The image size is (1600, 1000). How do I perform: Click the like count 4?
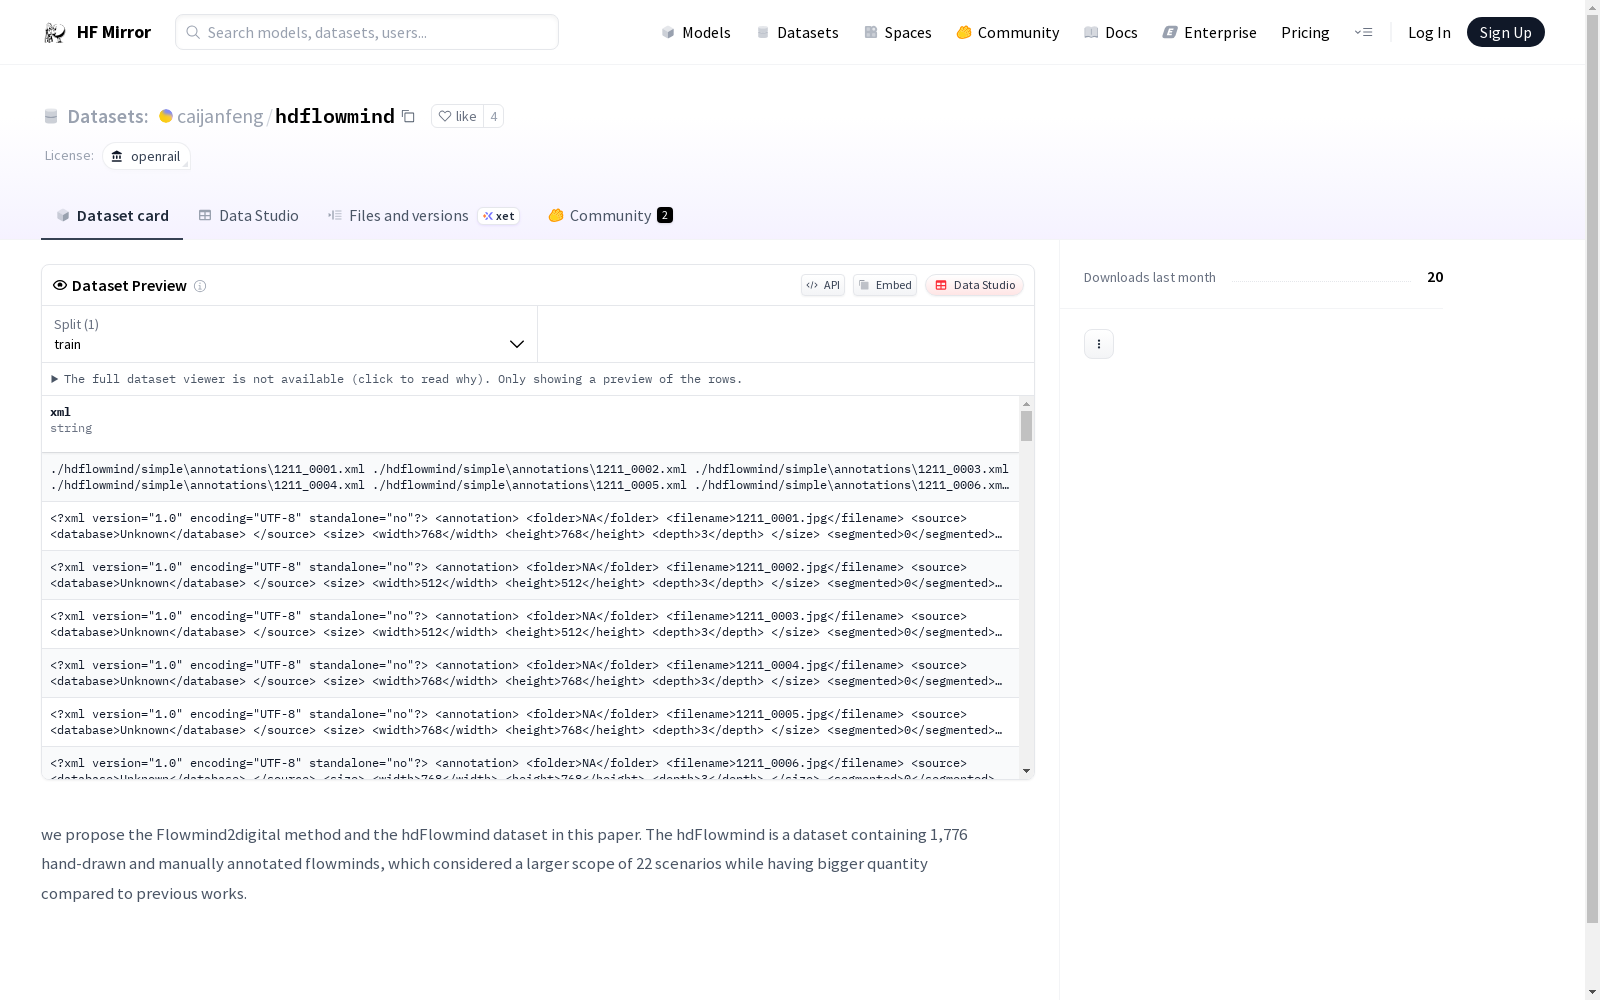(x=493, y=116)
